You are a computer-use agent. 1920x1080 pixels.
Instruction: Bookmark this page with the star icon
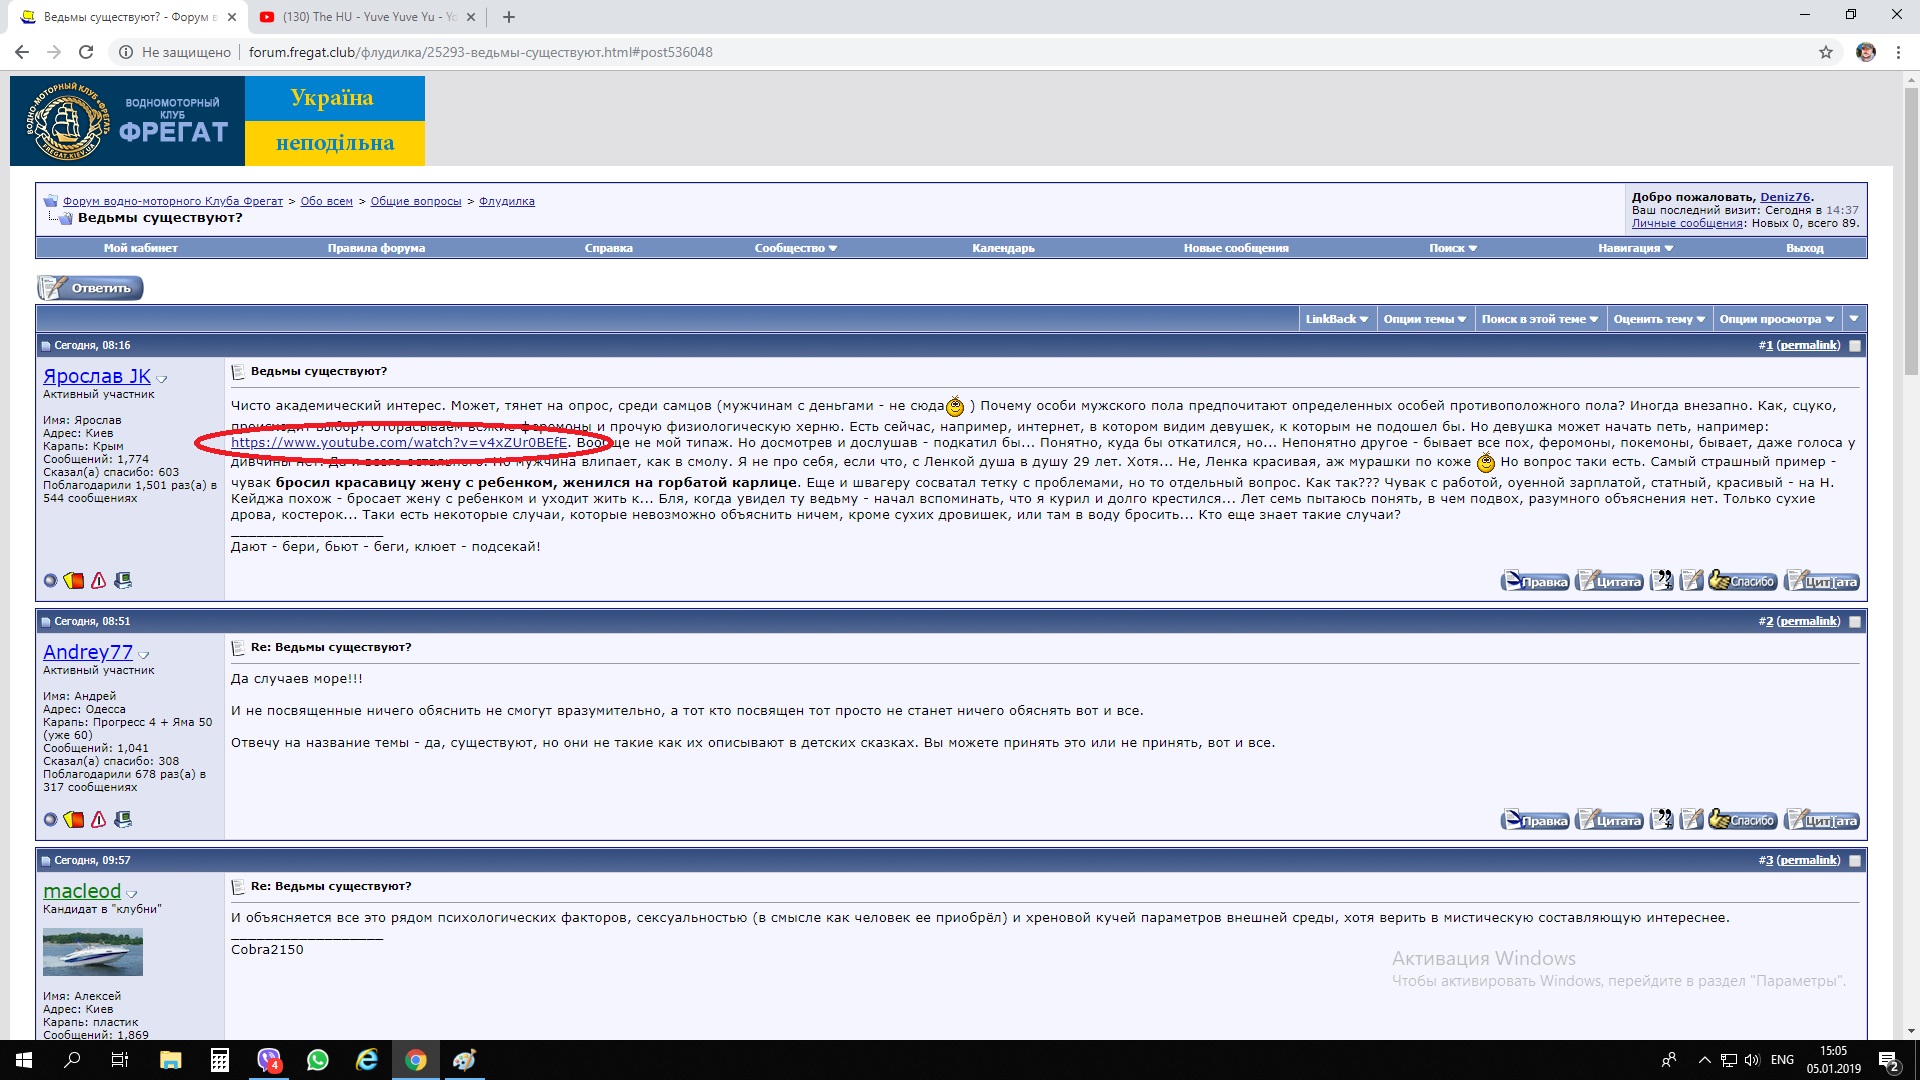[1825, 52]
